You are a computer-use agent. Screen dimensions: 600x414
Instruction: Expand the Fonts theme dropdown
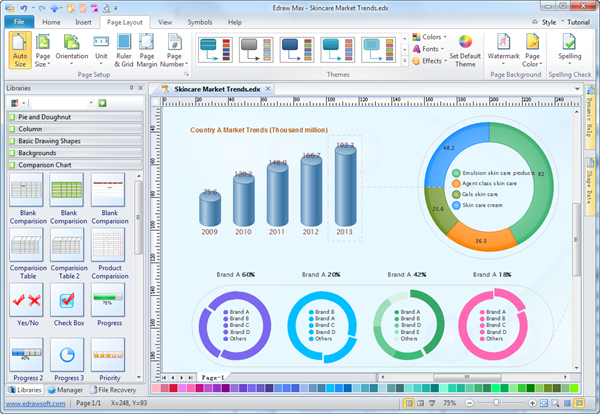pos(429,48)
